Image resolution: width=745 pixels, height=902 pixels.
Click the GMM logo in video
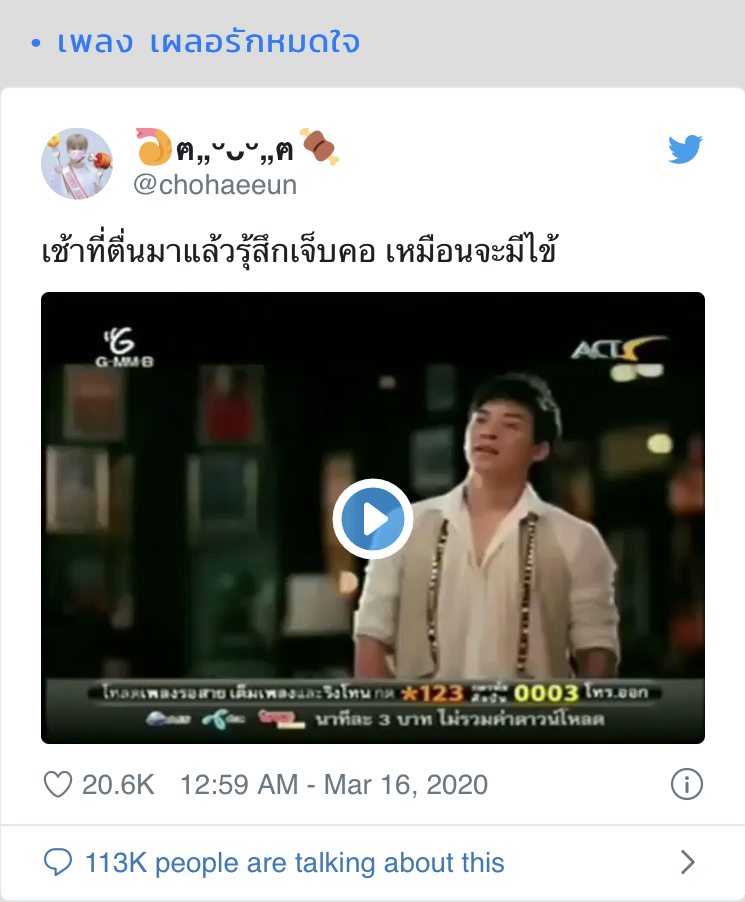coord(124,347)
